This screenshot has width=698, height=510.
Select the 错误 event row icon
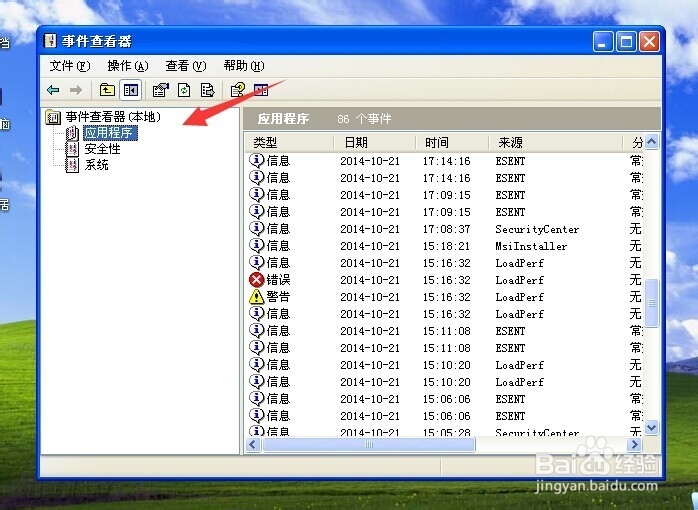tap(257, 280)
